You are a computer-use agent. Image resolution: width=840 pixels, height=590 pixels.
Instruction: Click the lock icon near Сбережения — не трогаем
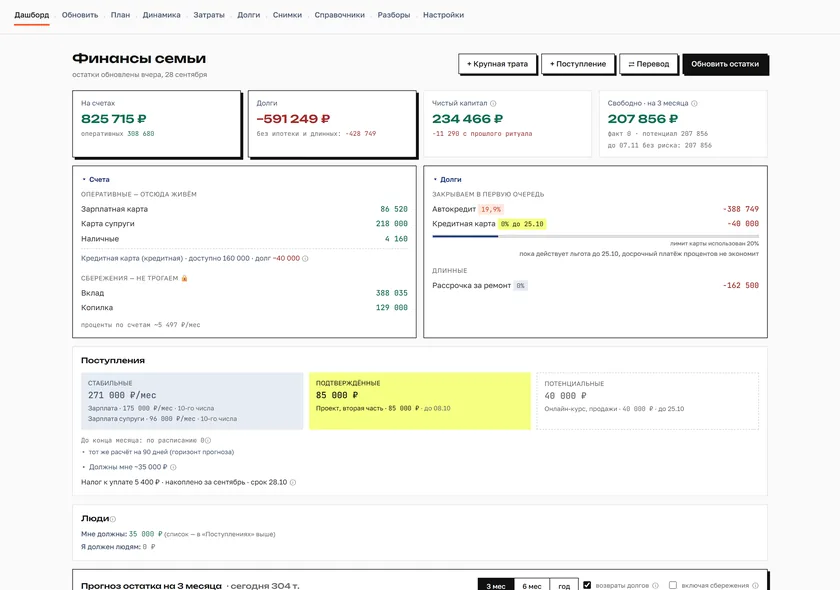click(x=184, y=278)
